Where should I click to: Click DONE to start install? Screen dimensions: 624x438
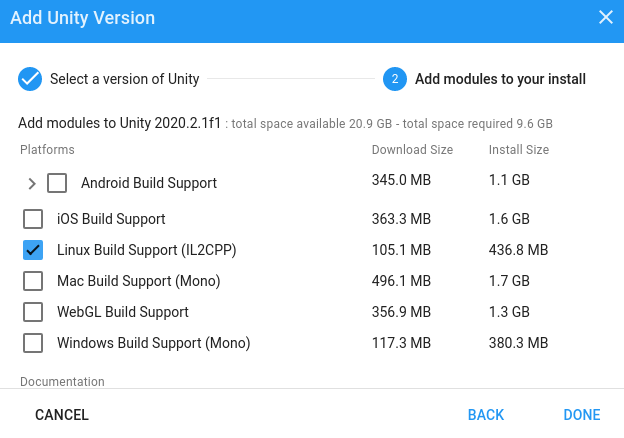coord(581,415)
